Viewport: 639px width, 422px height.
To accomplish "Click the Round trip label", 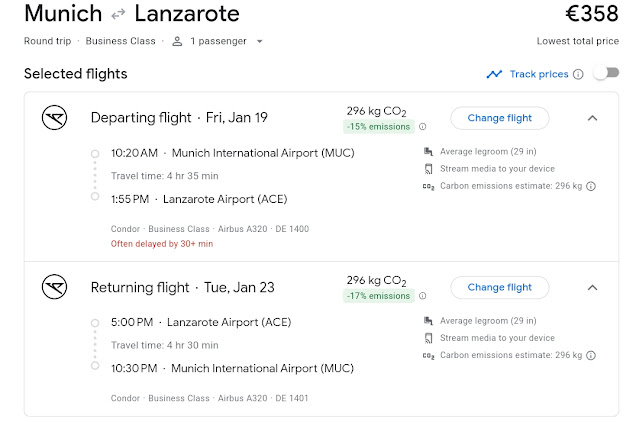I will pos(50,41).
